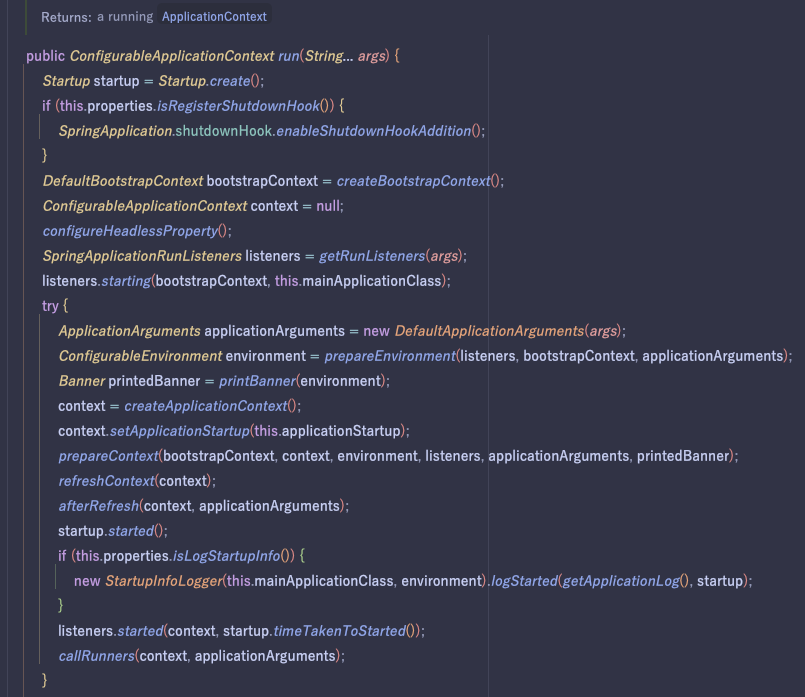Click refreshContext method call

(x=106, y=481)
